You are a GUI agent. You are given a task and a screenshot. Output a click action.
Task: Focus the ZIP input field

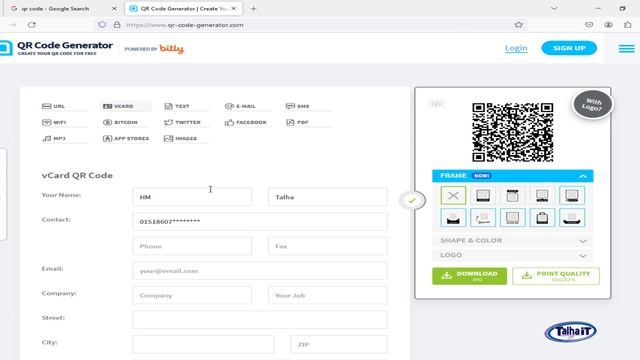click(x=339, y=344)
